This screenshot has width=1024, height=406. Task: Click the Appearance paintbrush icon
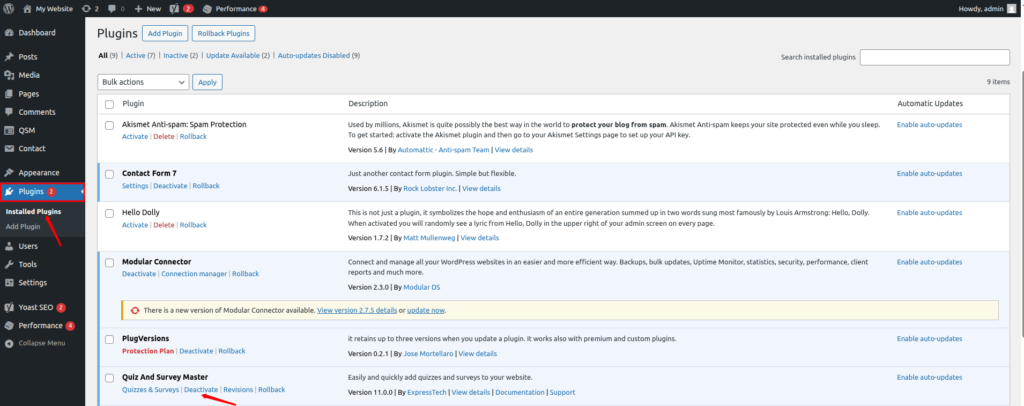[9, 173]
